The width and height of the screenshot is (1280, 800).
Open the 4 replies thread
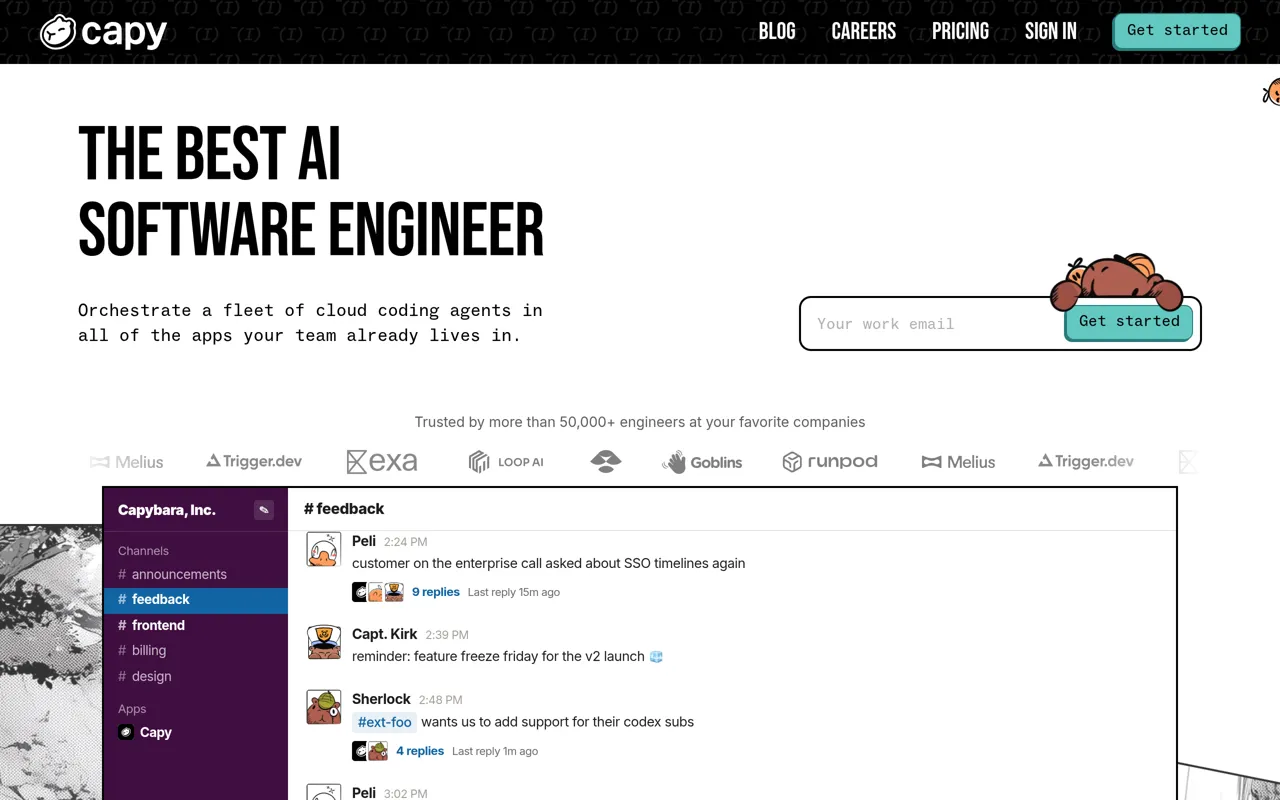tap(420, 751)
